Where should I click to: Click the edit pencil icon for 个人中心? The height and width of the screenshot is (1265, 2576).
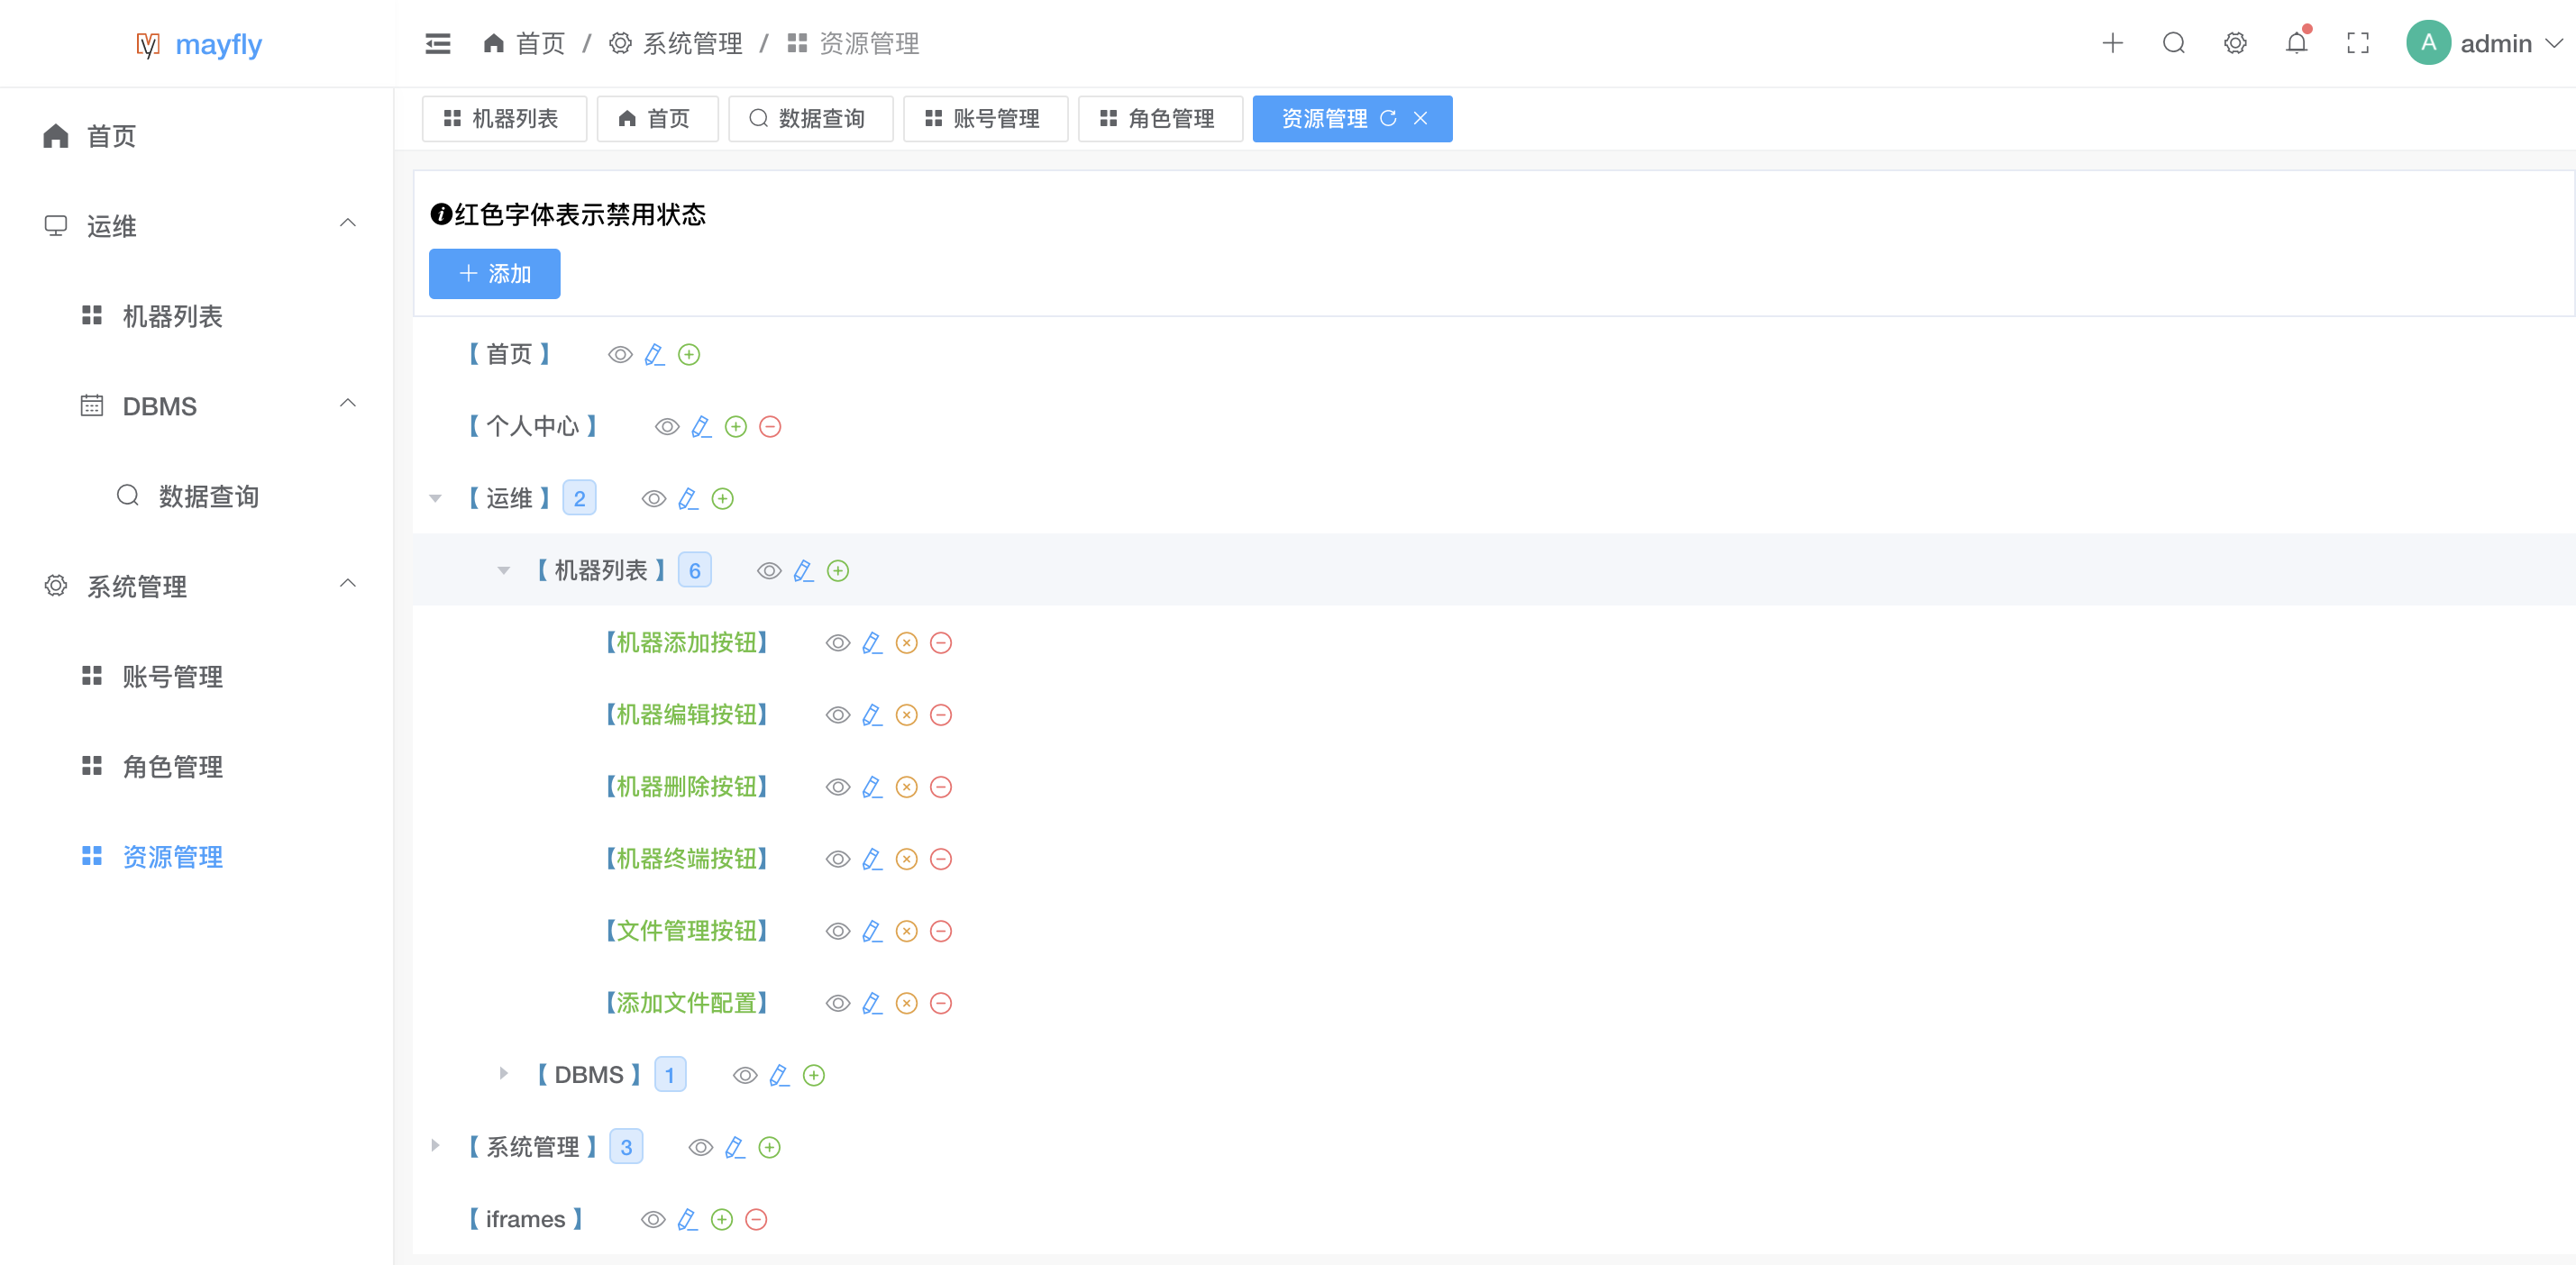701,427
